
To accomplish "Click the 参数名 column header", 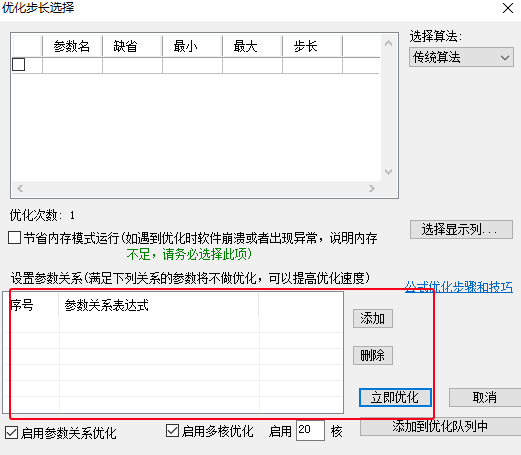I will [72, 46].
